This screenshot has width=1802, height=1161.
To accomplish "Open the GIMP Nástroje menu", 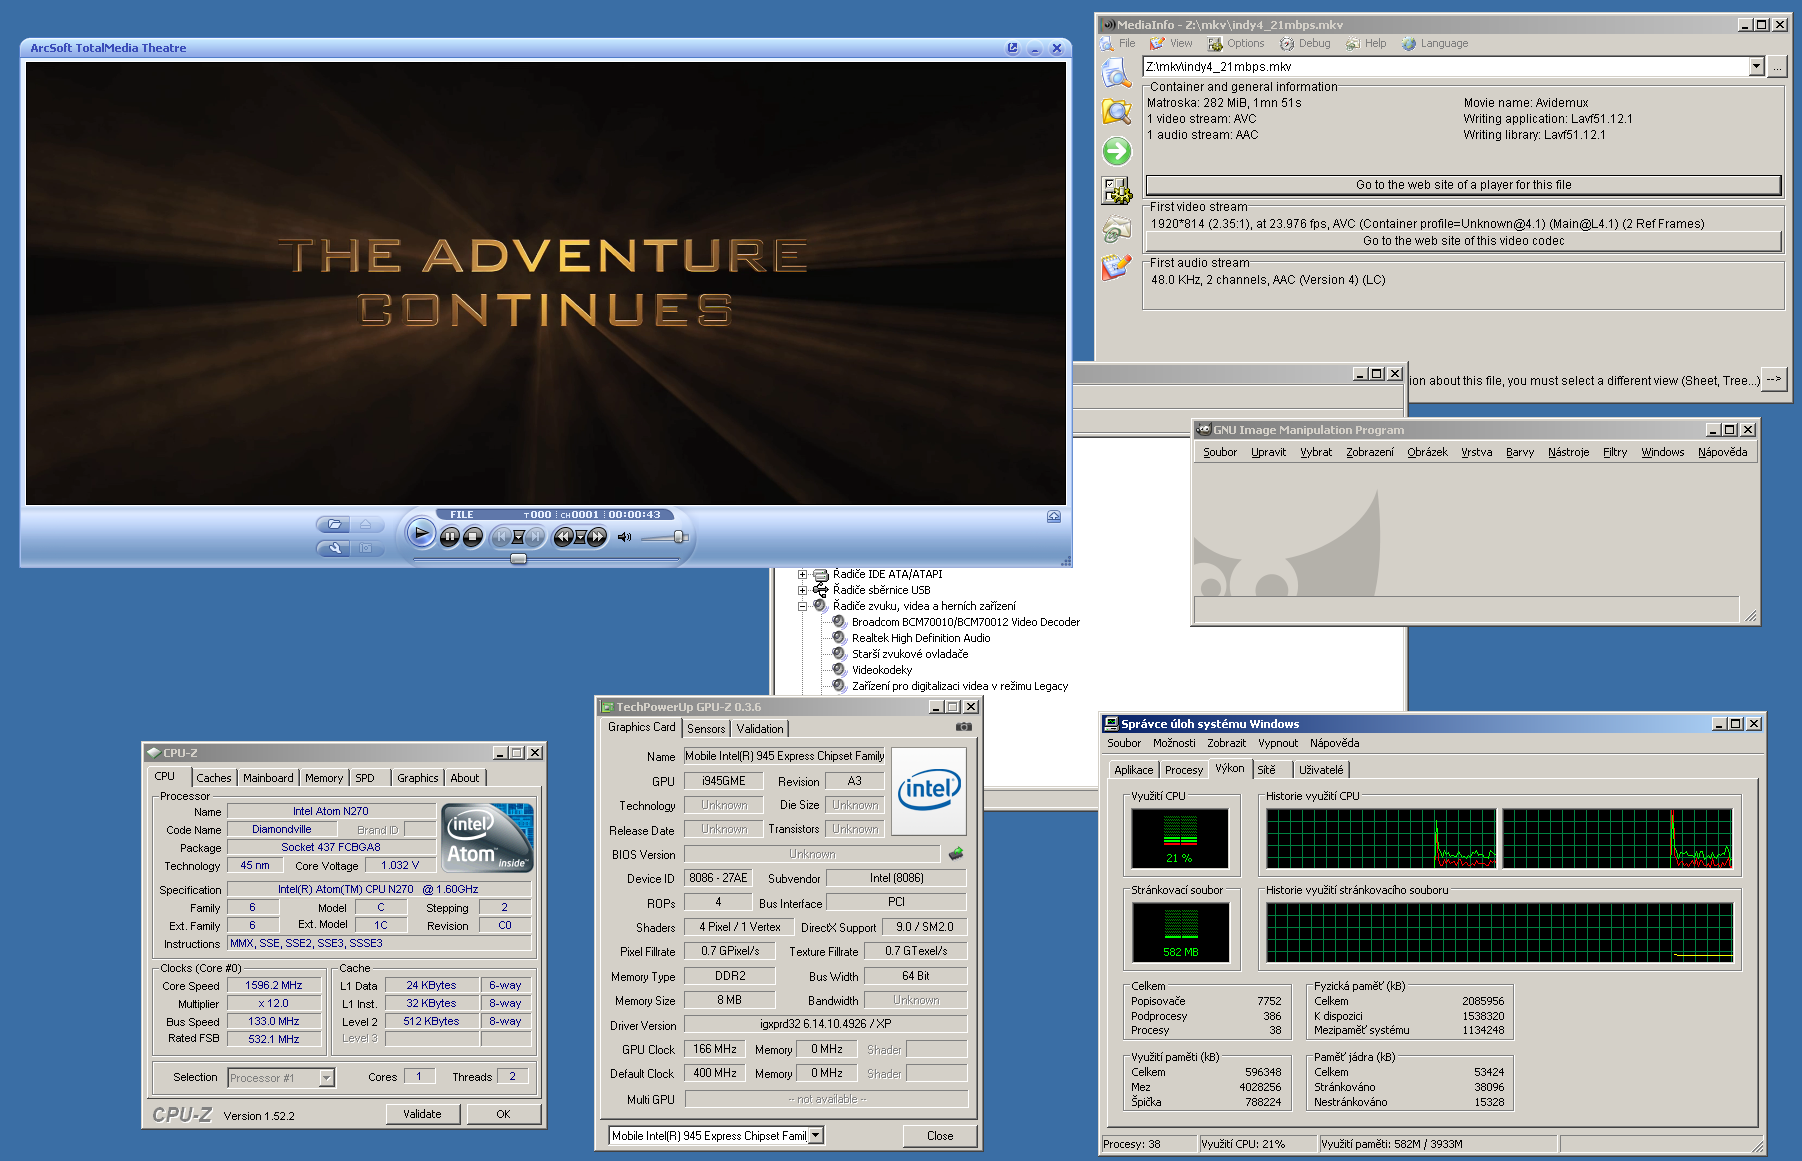I will coord(1568,452).
